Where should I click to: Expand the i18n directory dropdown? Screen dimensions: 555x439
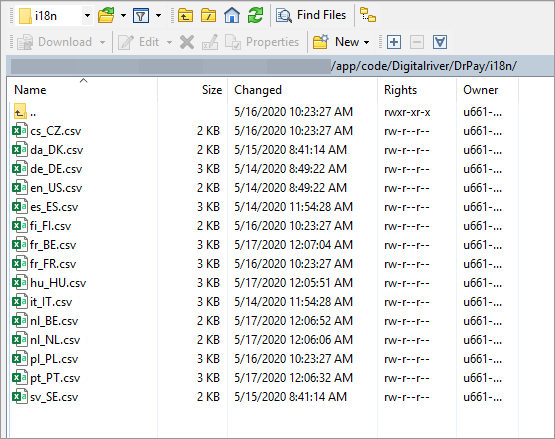coord(87,16)
